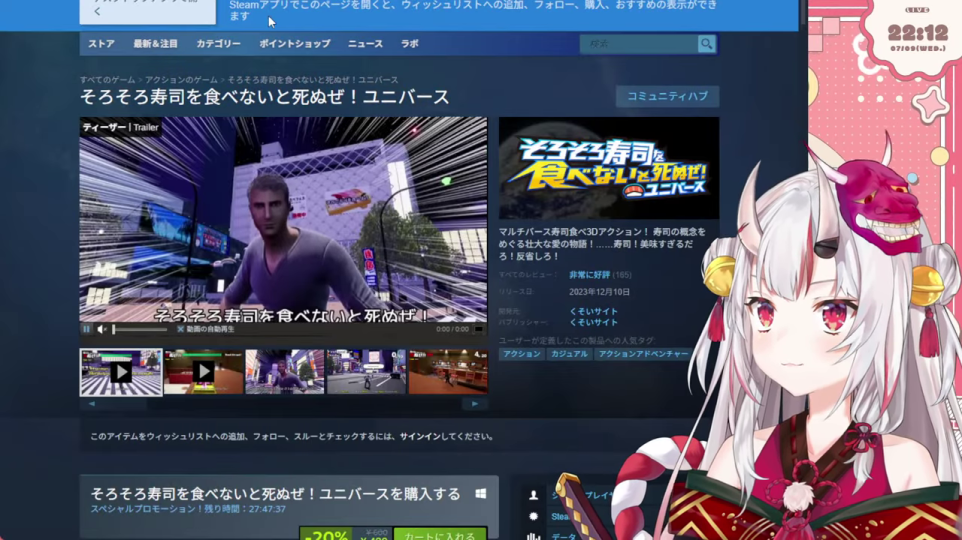Click the game title breadcrumb link

(313, 80)
